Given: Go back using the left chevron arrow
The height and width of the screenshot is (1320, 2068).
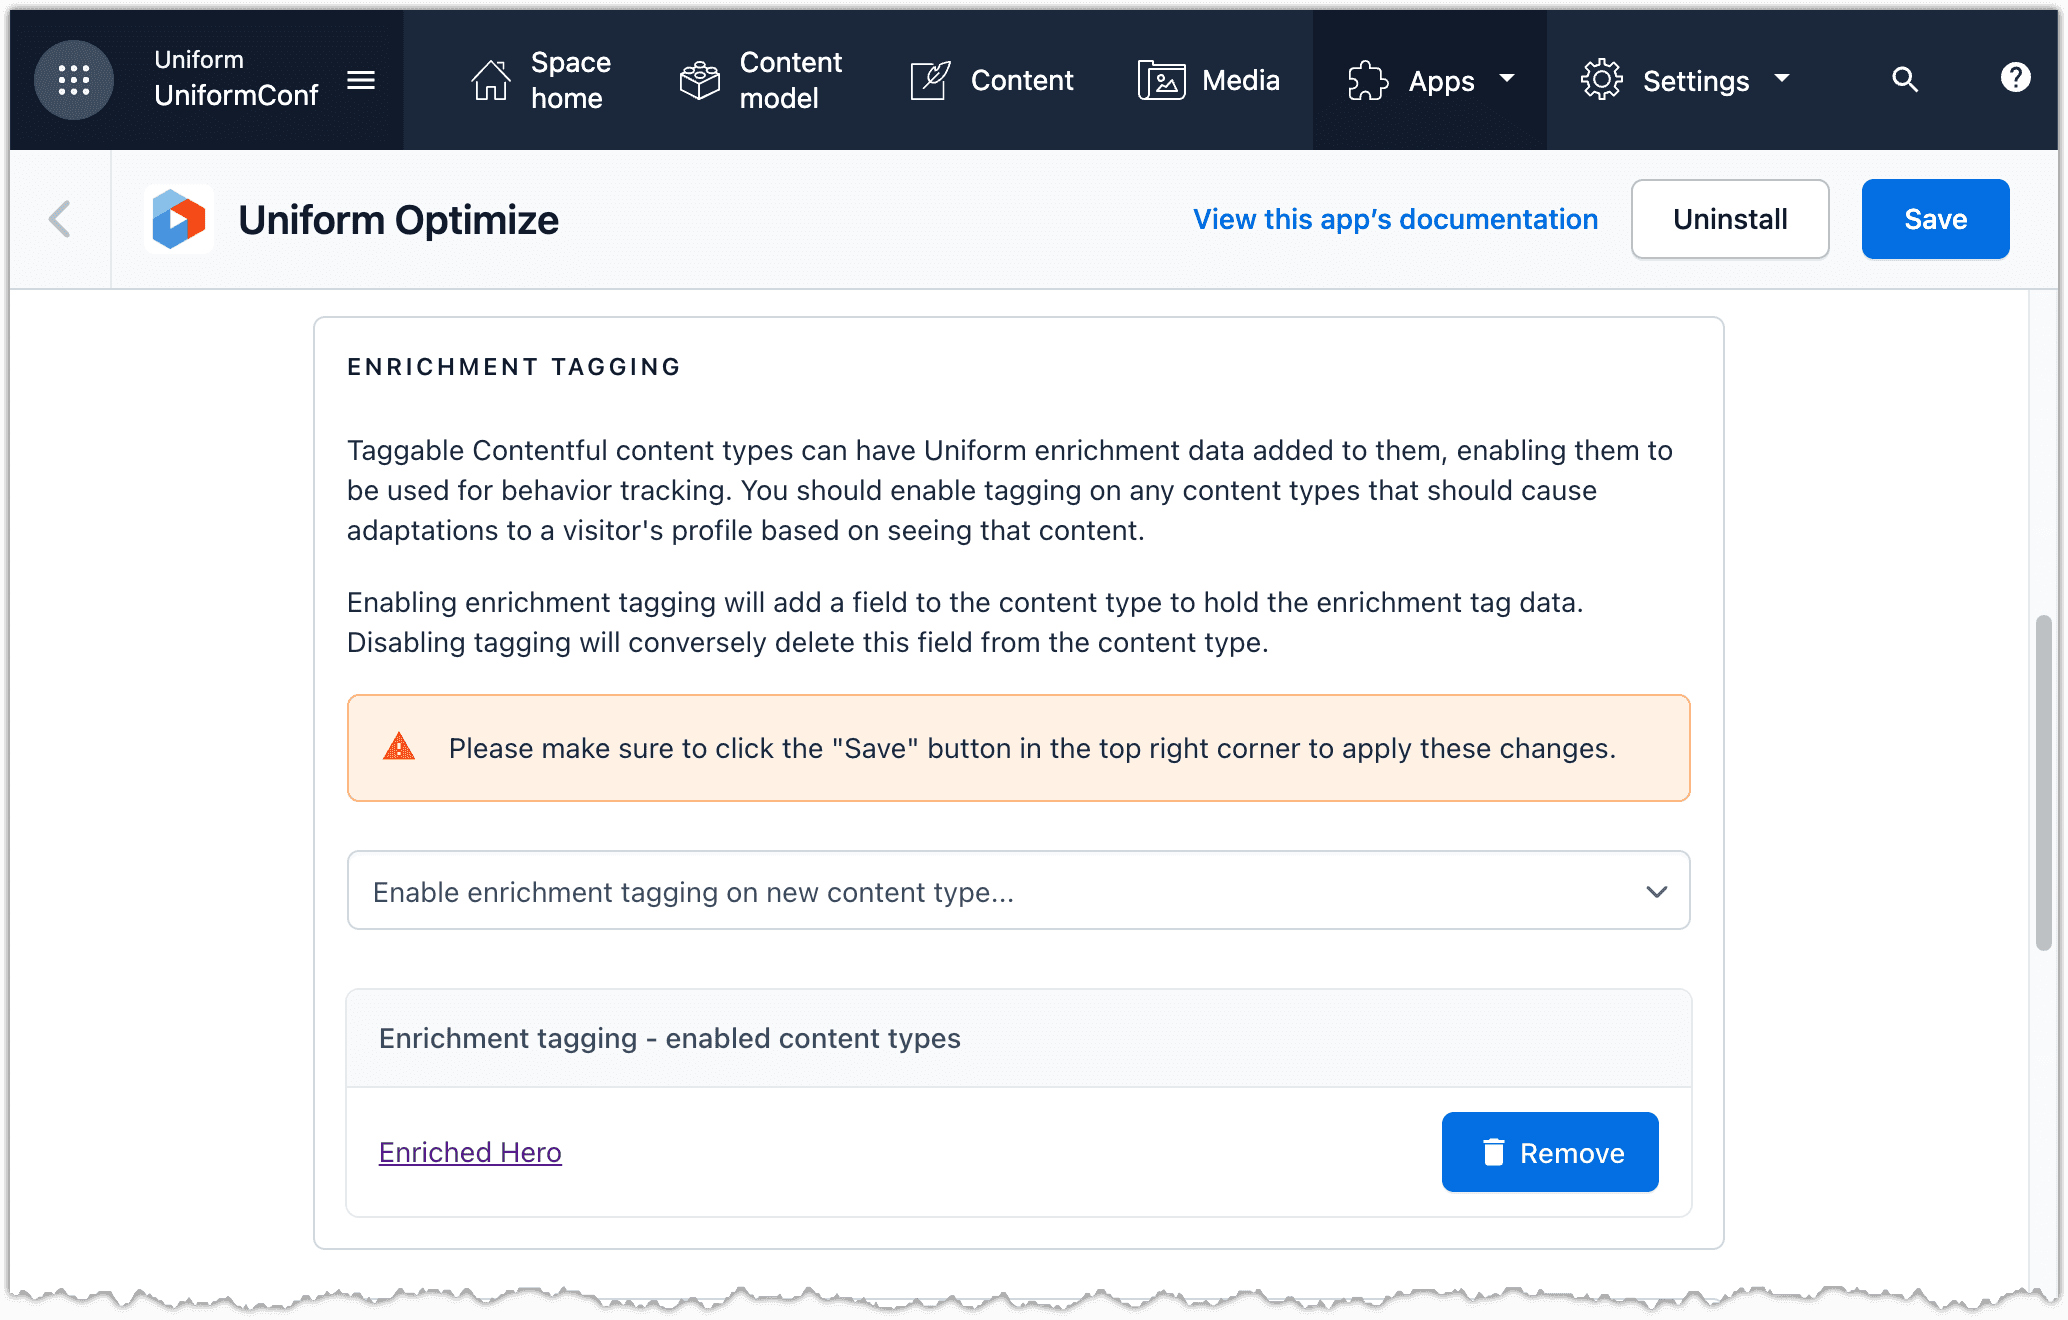Looking at the screenshot, I should (60, 219).
